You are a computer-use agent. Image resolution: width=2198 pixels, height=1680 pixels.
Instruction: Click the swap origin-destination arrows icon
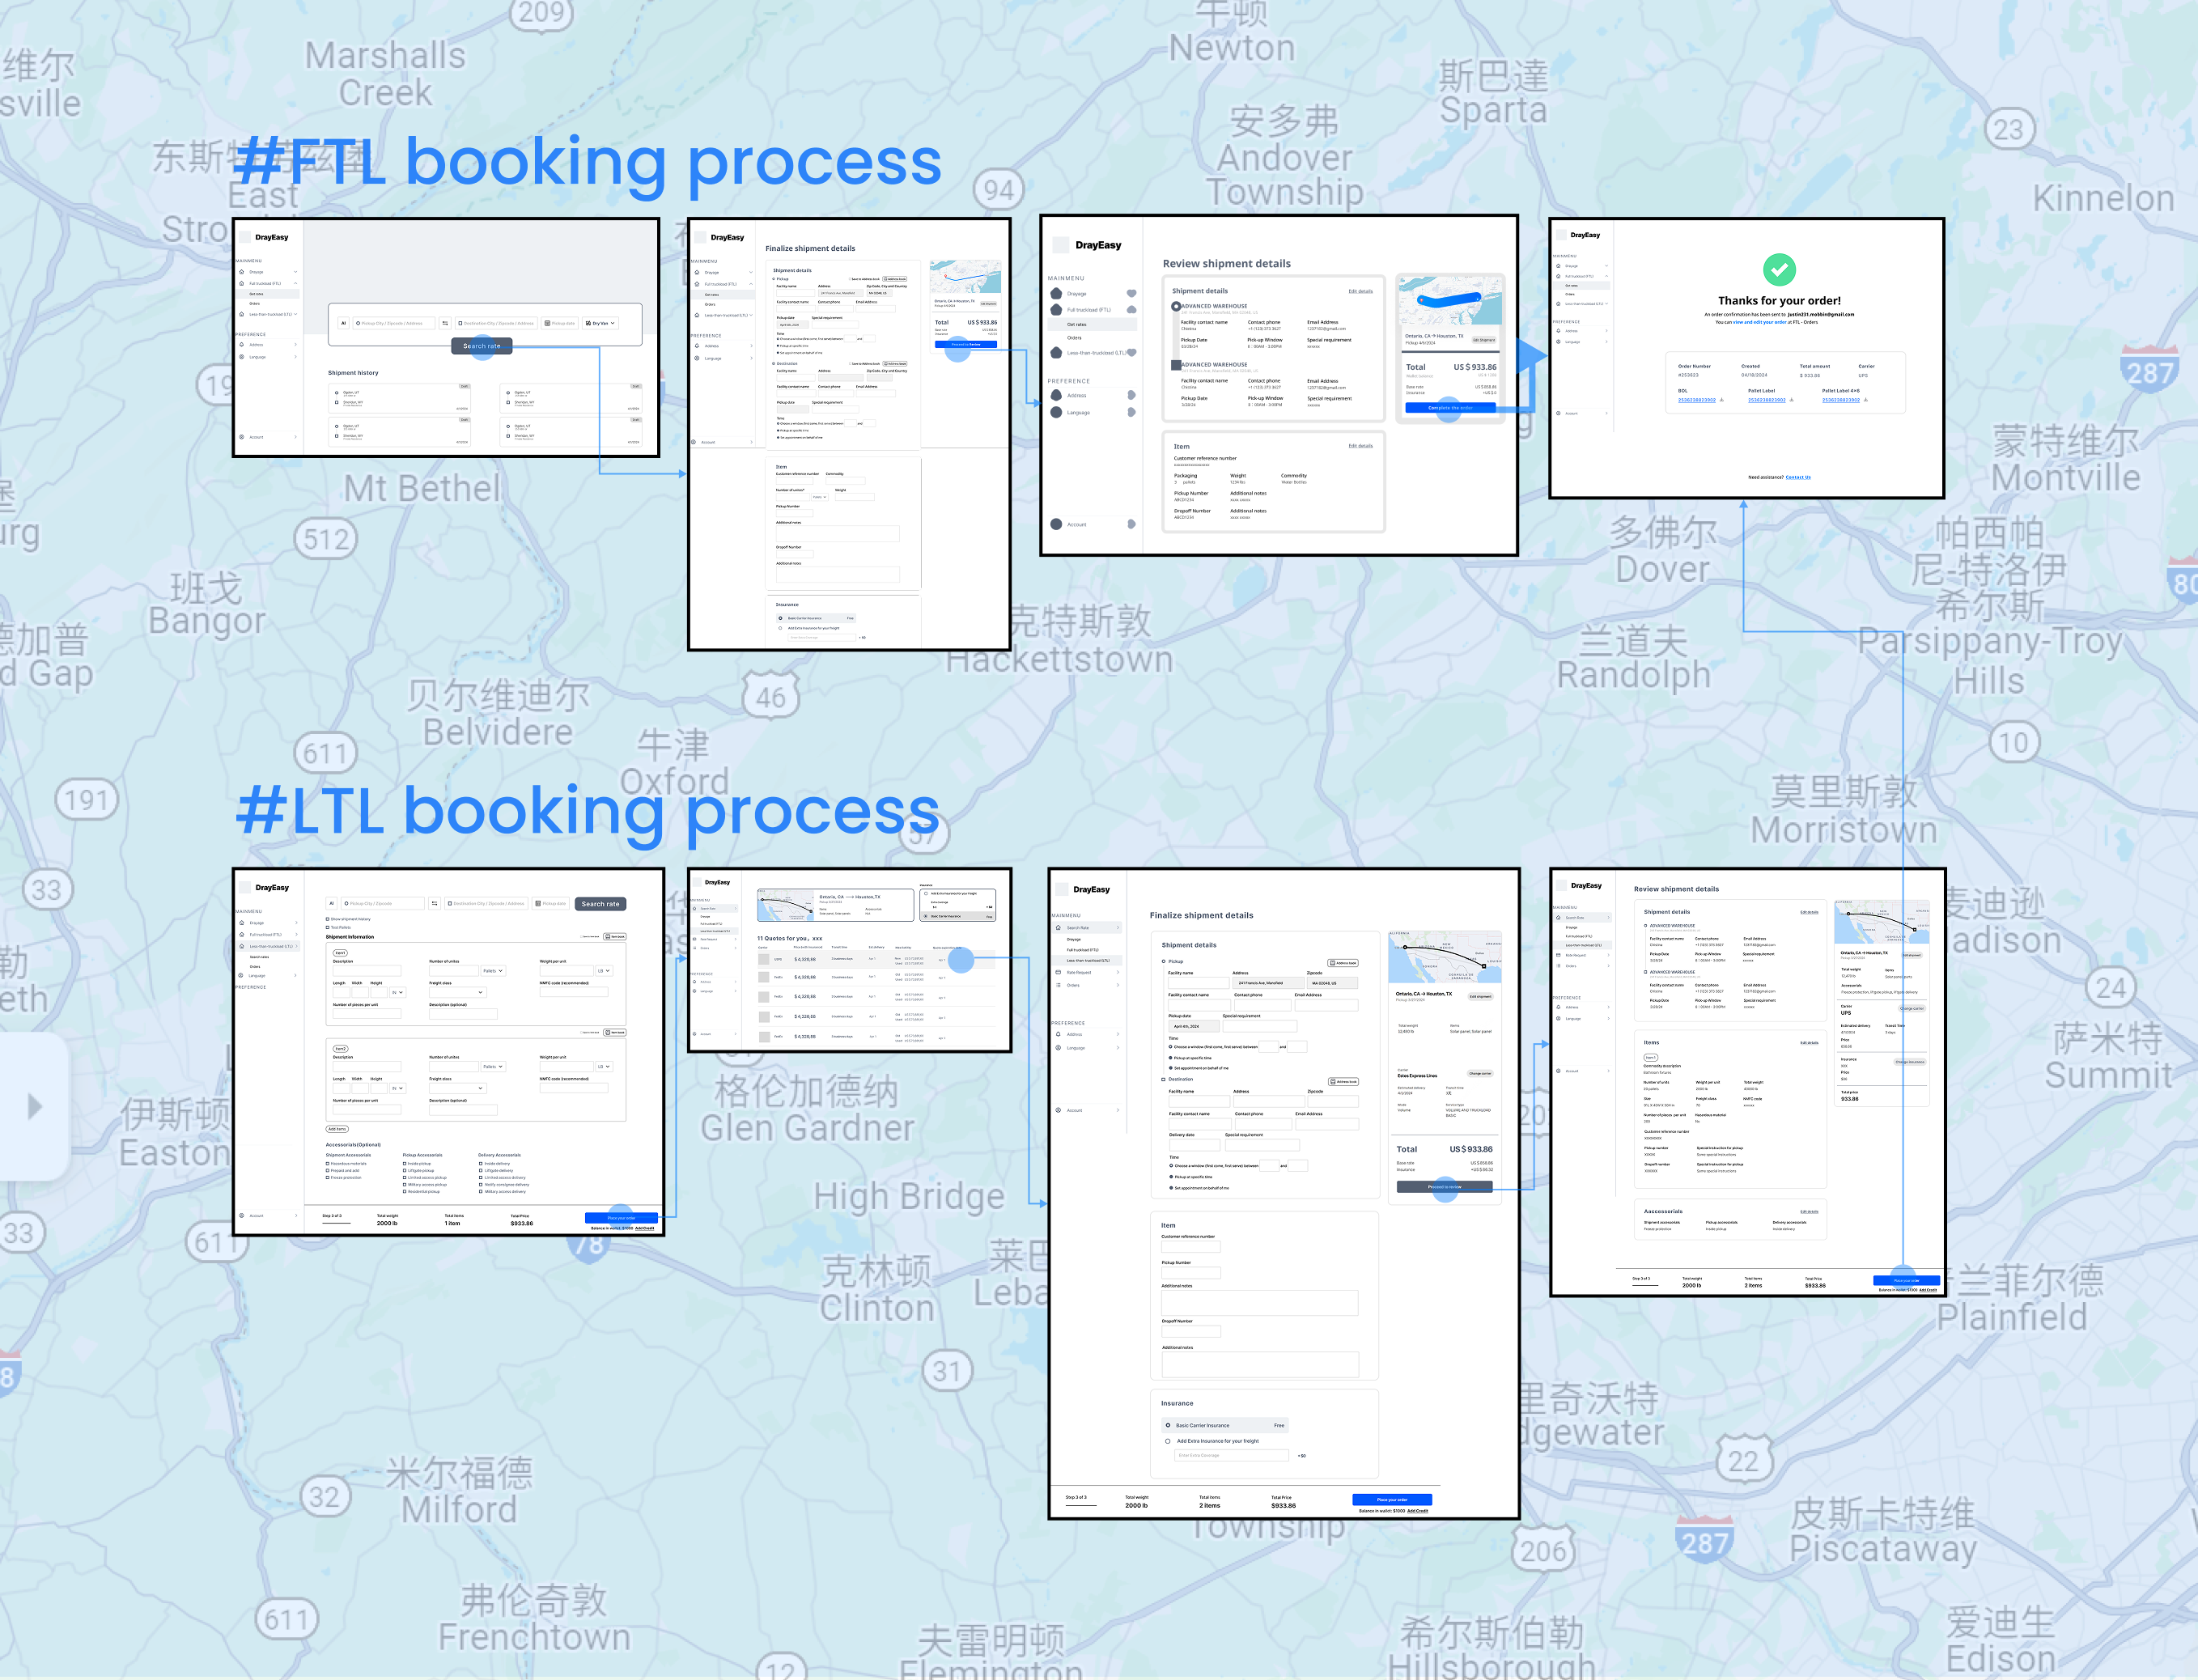(x=445, y=323)
